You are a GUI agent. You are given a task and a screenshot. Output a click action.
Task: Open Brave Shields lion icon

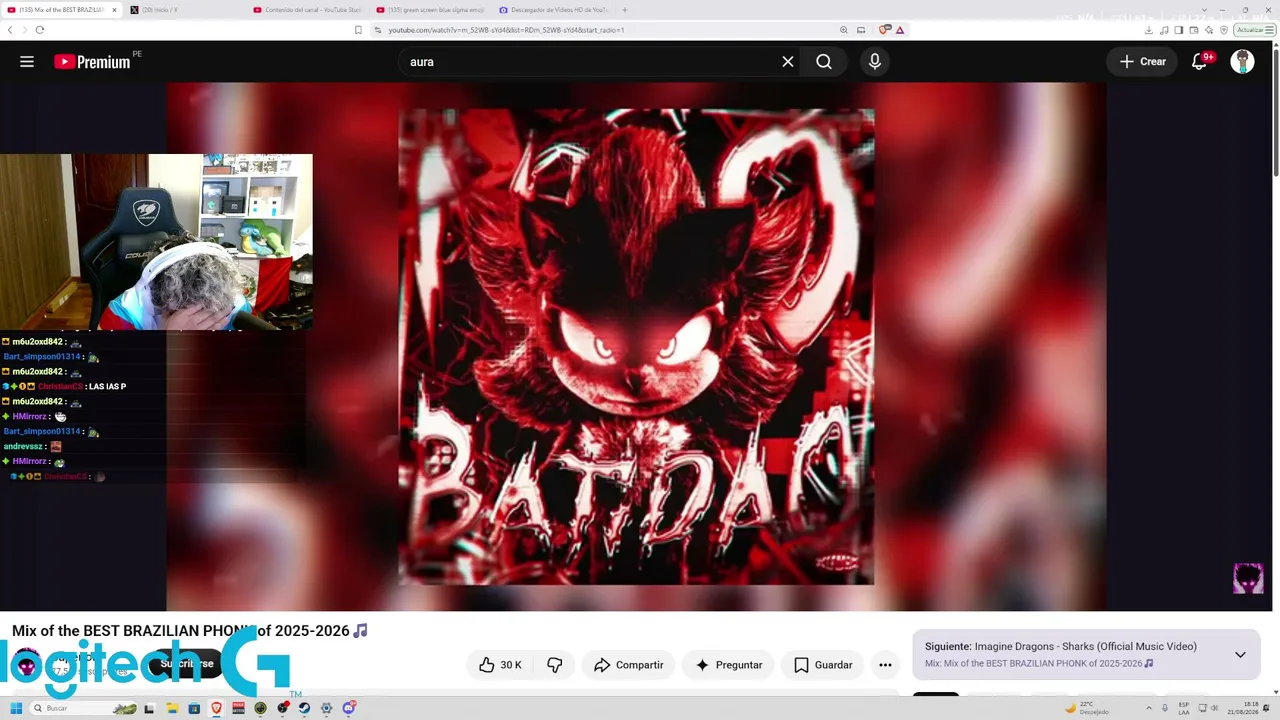click(884, 30)
